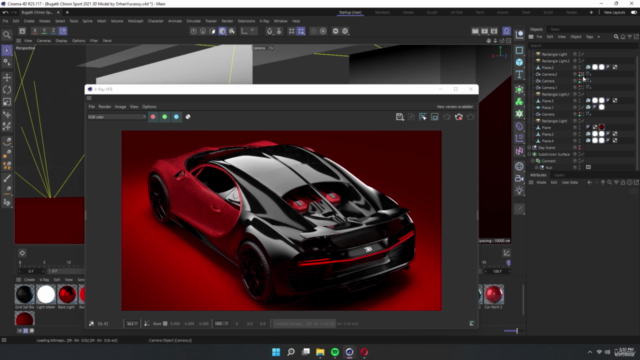This screenshot has height=360, width=640.
Task: Toggle green channel in V-Ray VFB
Action: click(x=164, y=117)
